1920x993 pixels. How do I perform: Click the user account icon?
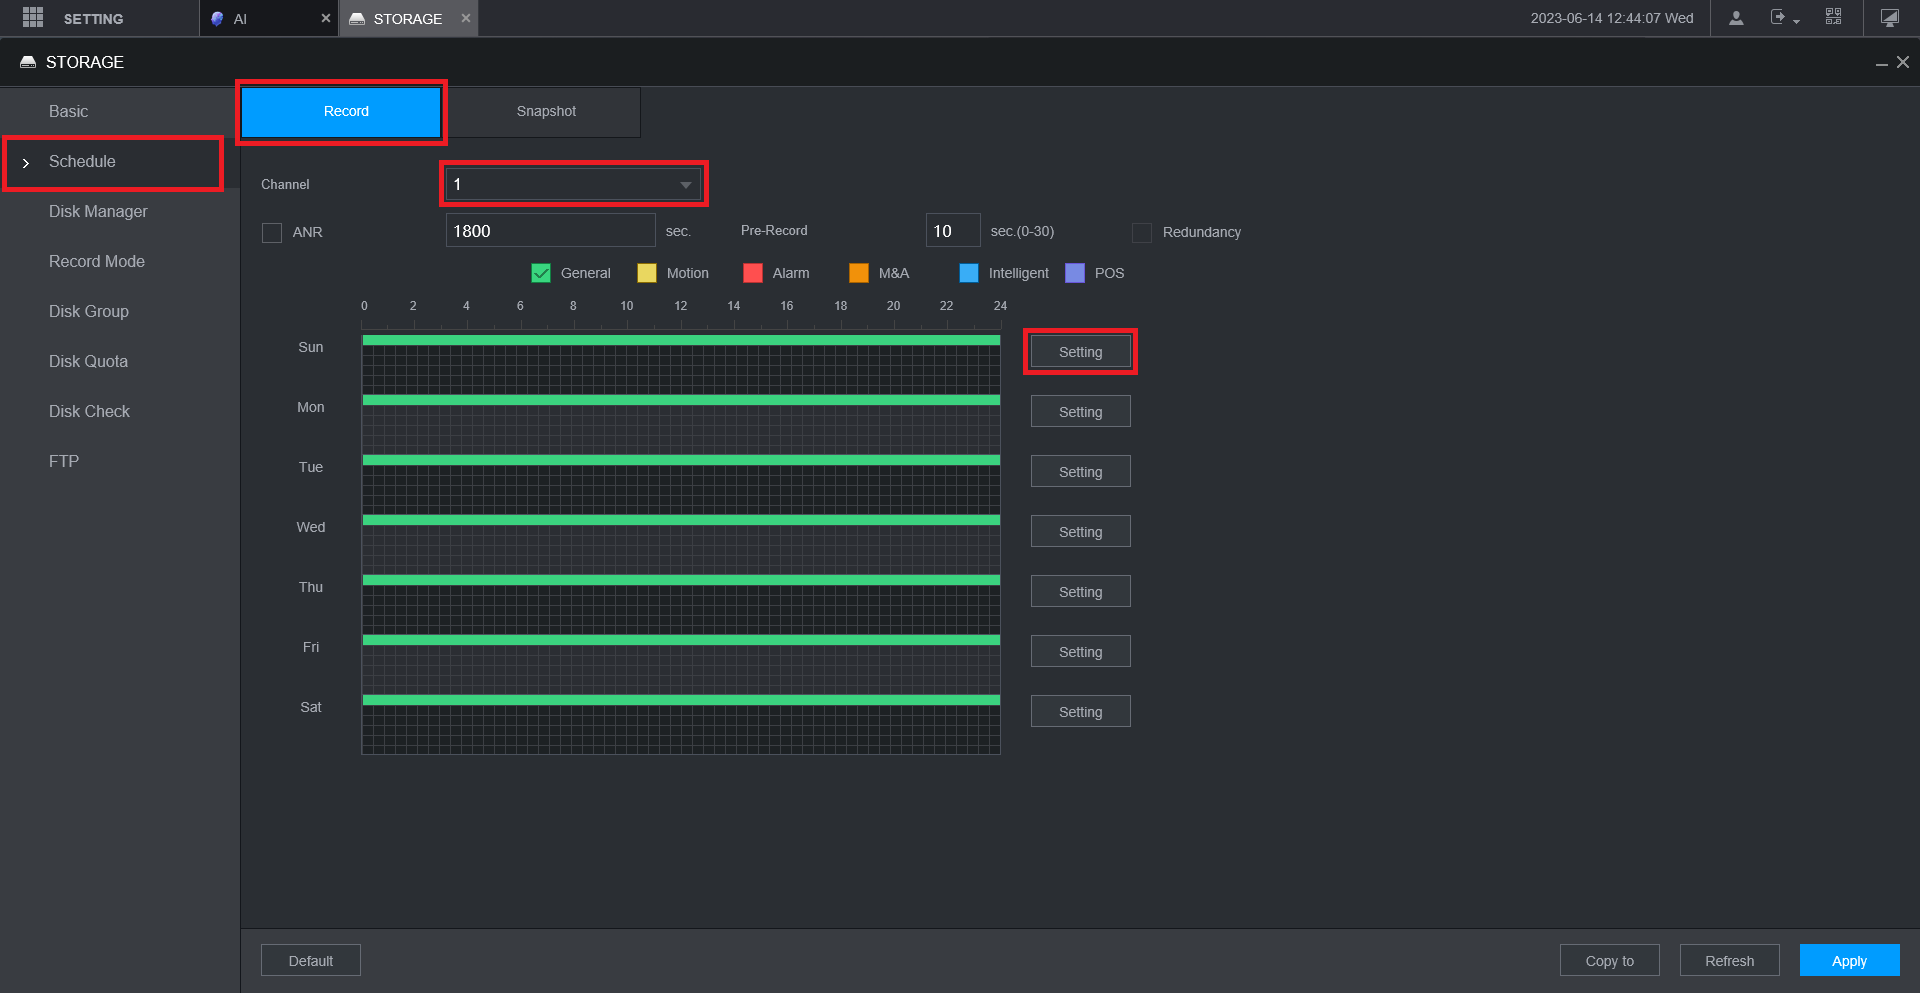coord(1736,18)
